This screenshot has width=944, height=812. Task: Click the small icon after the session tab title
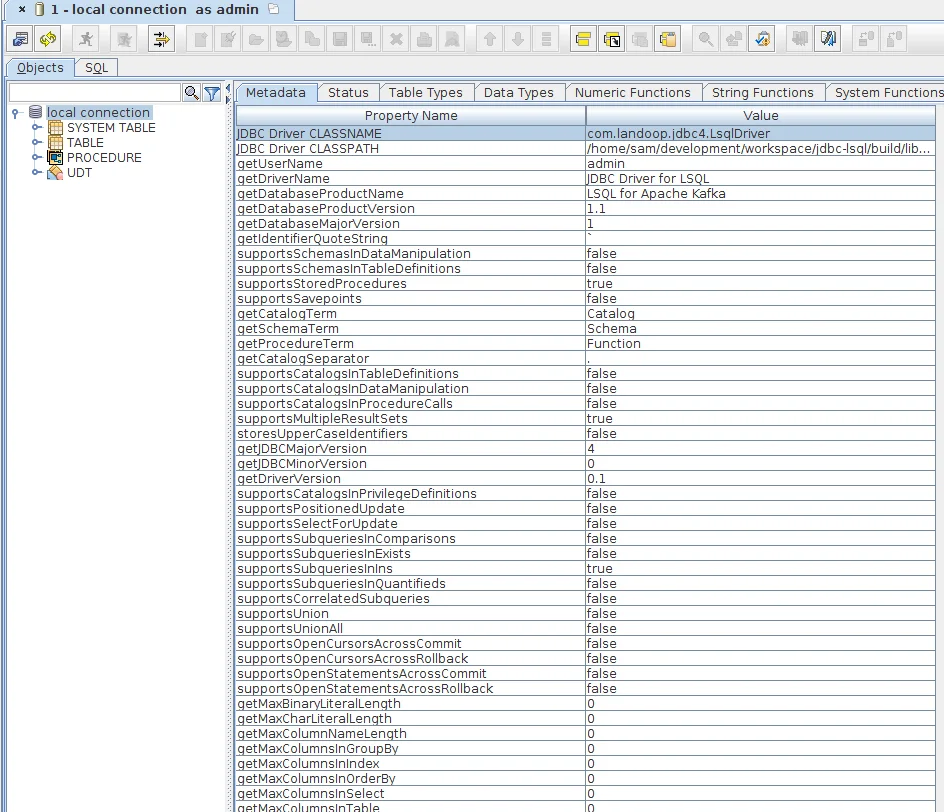[274, 9]
